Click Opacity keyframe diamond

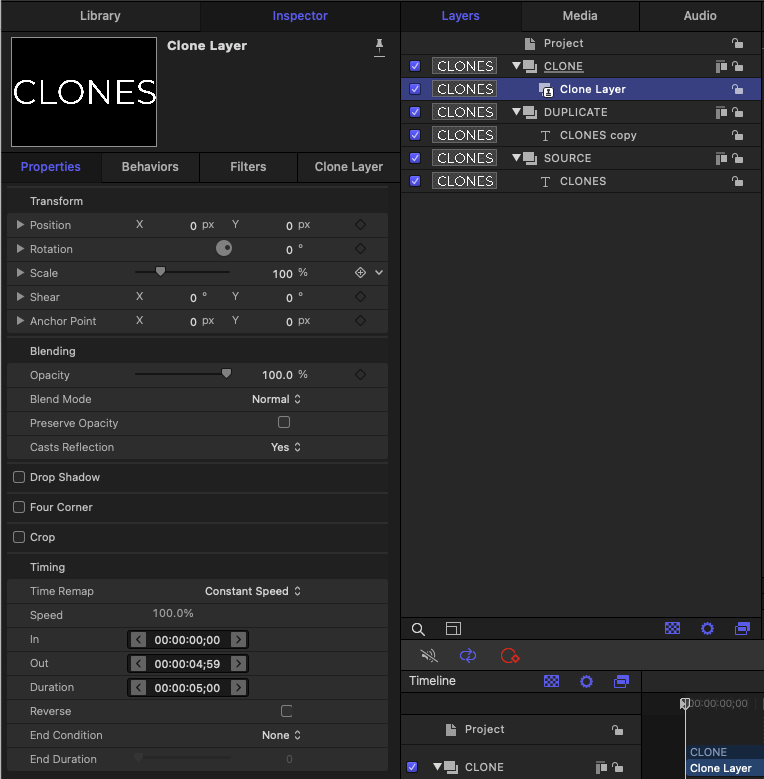[361, 375]
